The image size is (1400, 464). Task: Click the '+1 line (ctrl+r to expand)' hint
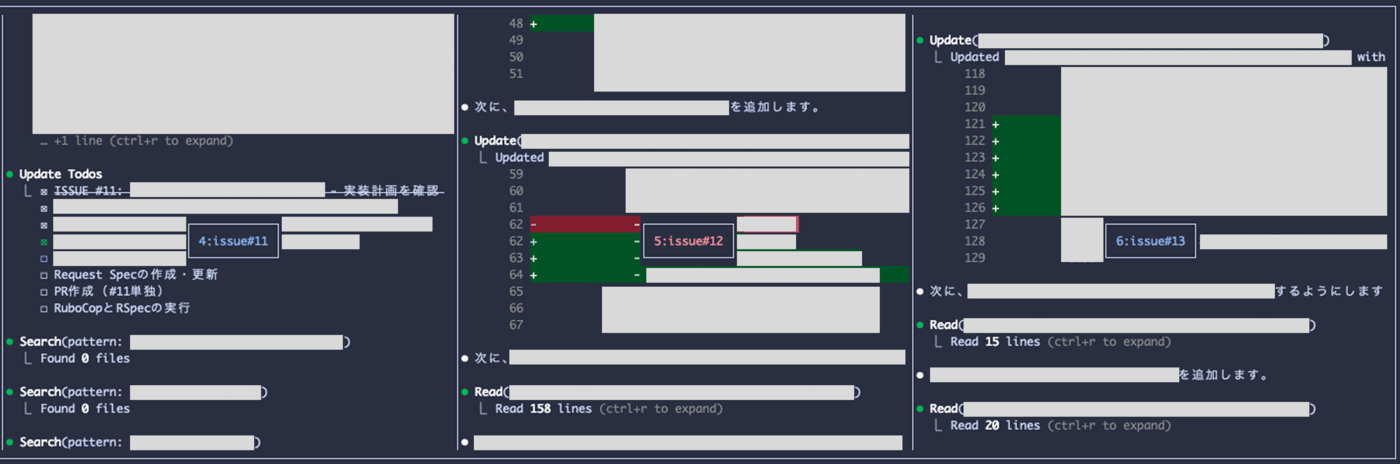(x=136, y=141)
